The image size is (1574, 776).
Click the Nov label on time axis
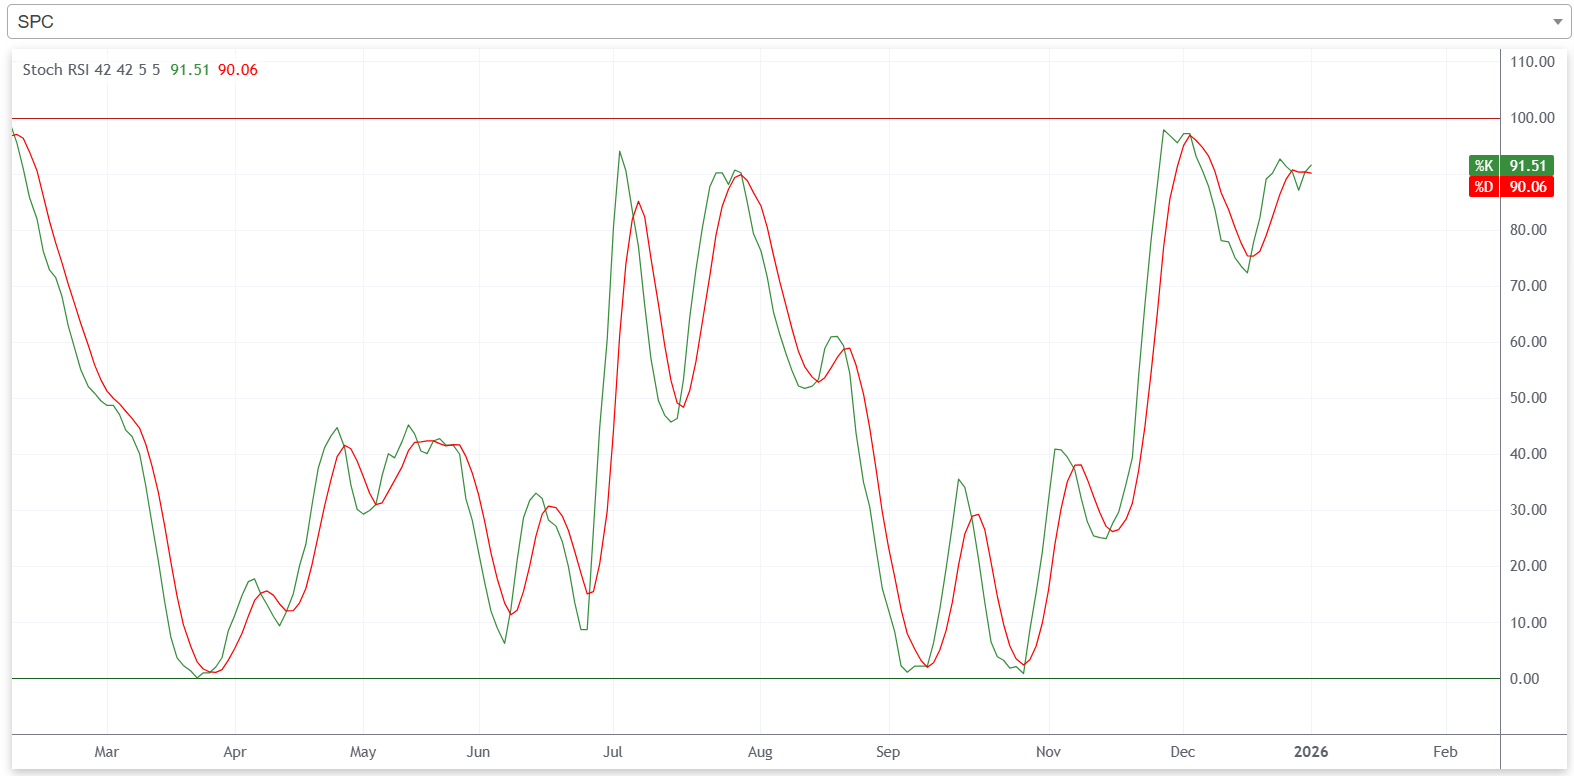(1048, 752)
